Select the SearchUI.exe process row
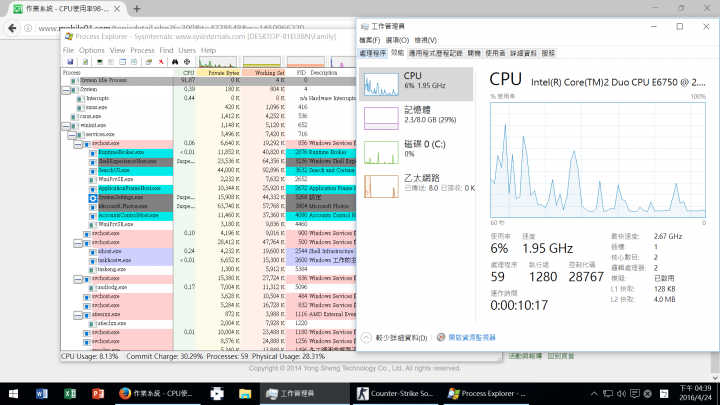The height and width of the screenshot is (405, 720). click(208, 170)
